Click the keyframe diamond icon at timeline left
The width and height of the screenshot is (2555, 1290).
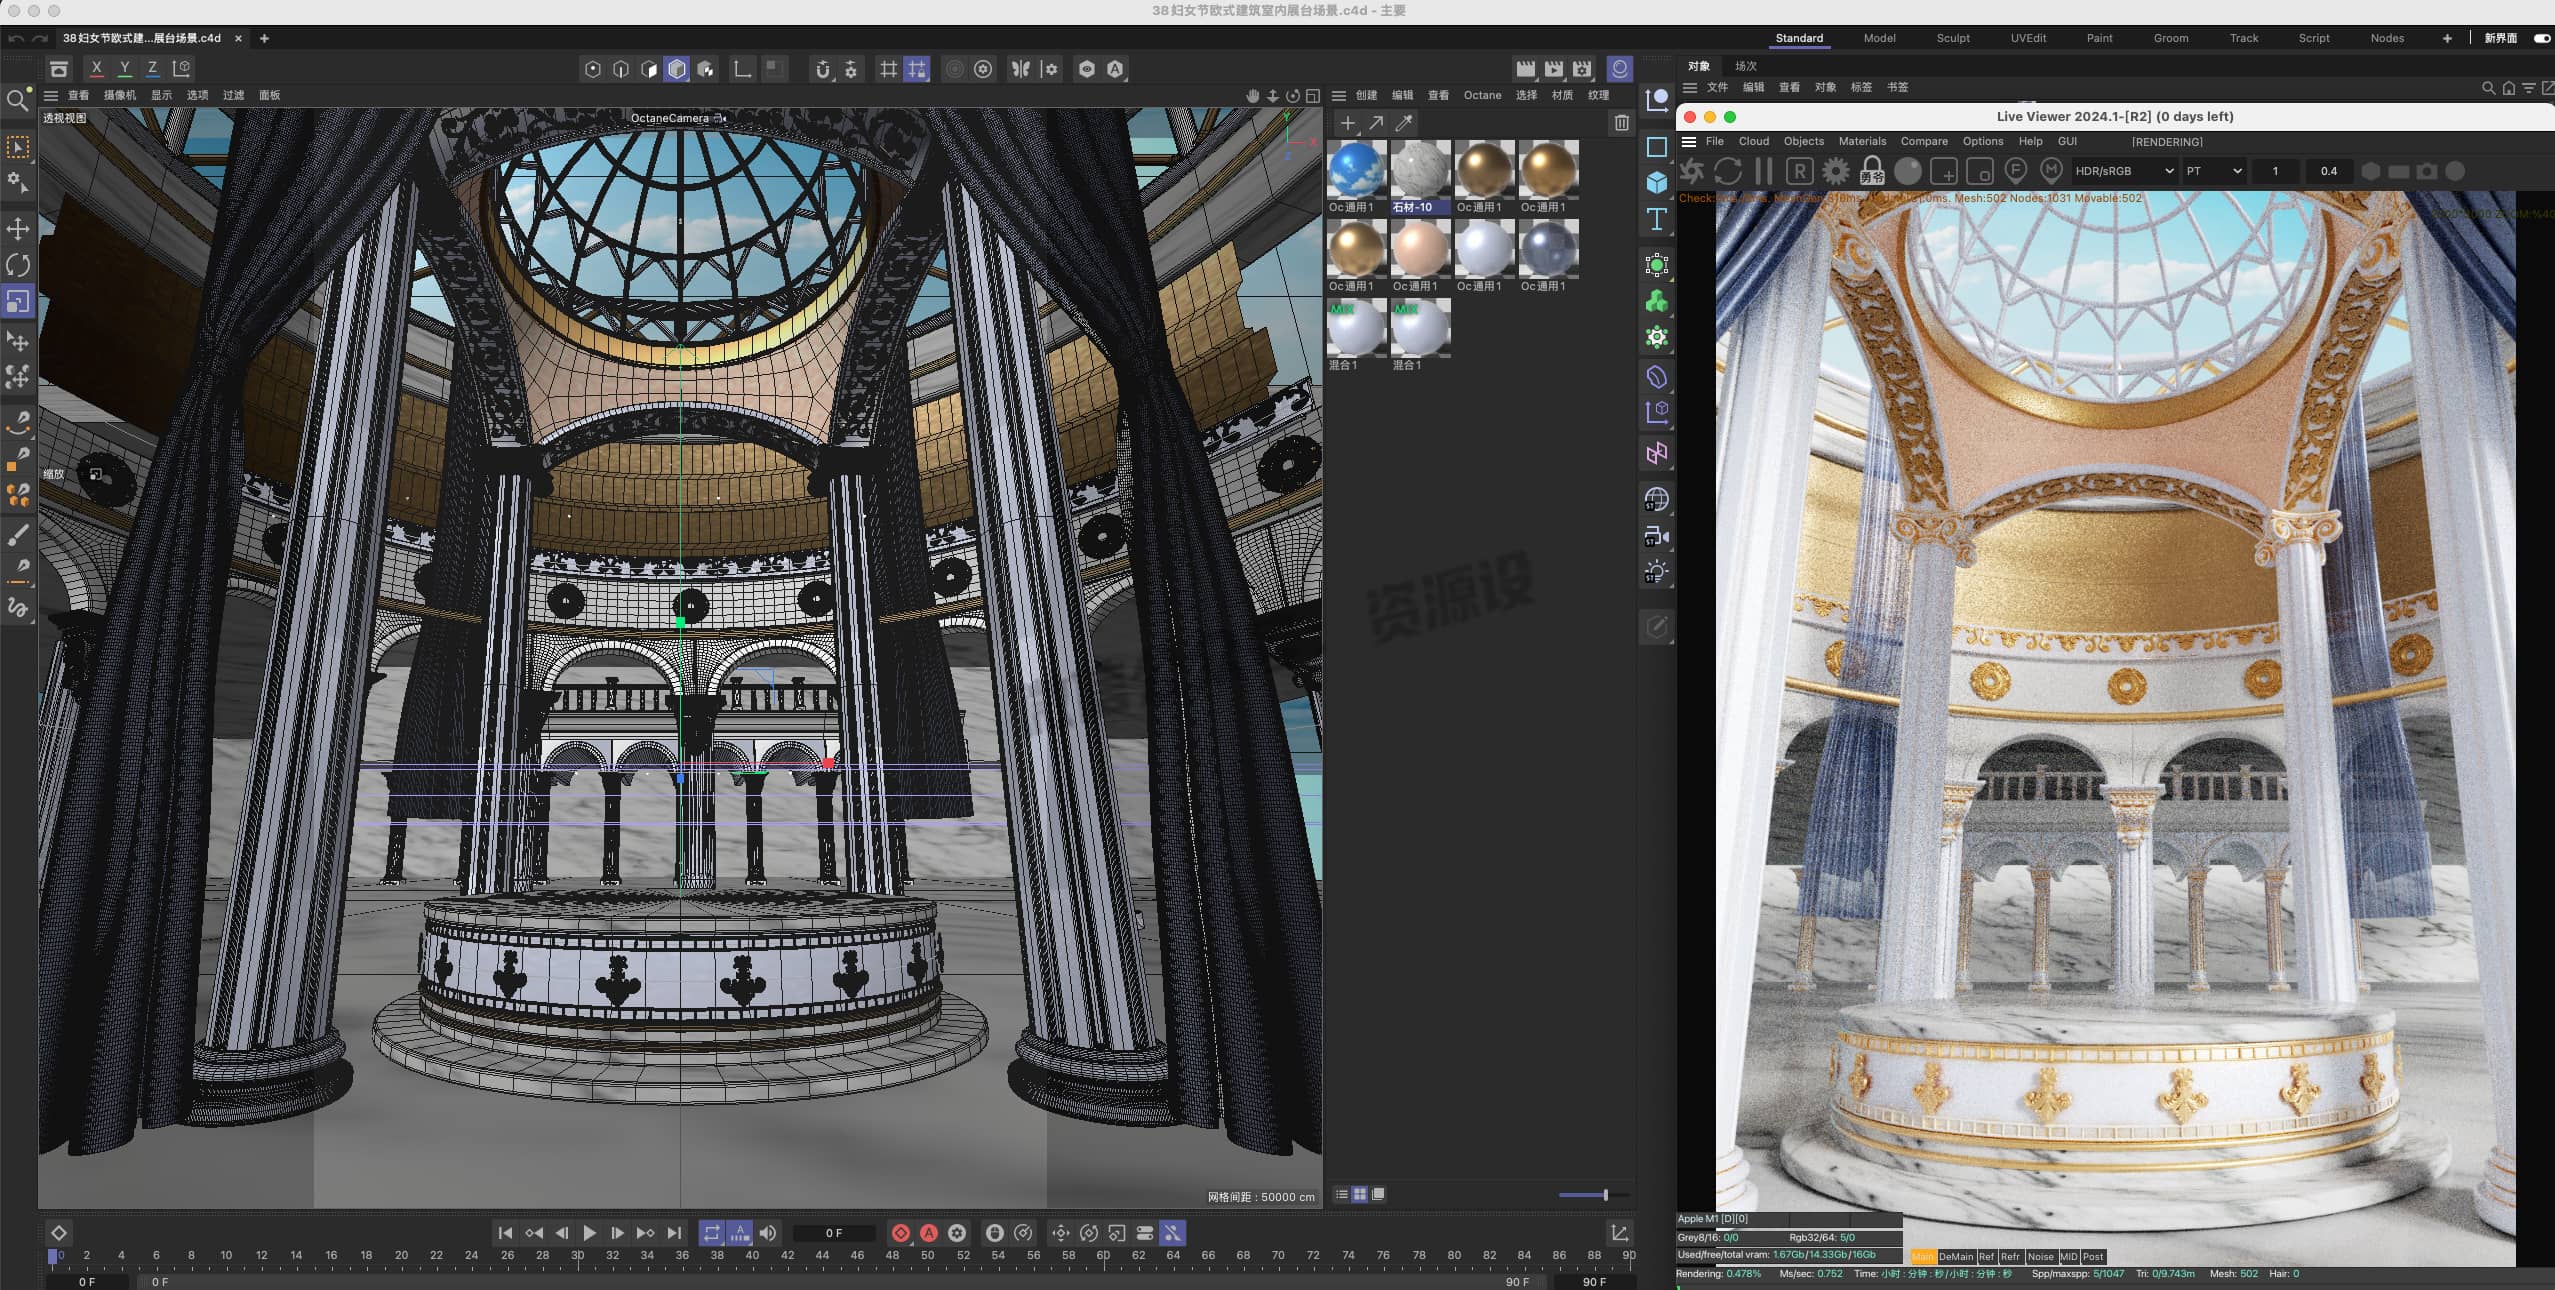[59, 1233]
